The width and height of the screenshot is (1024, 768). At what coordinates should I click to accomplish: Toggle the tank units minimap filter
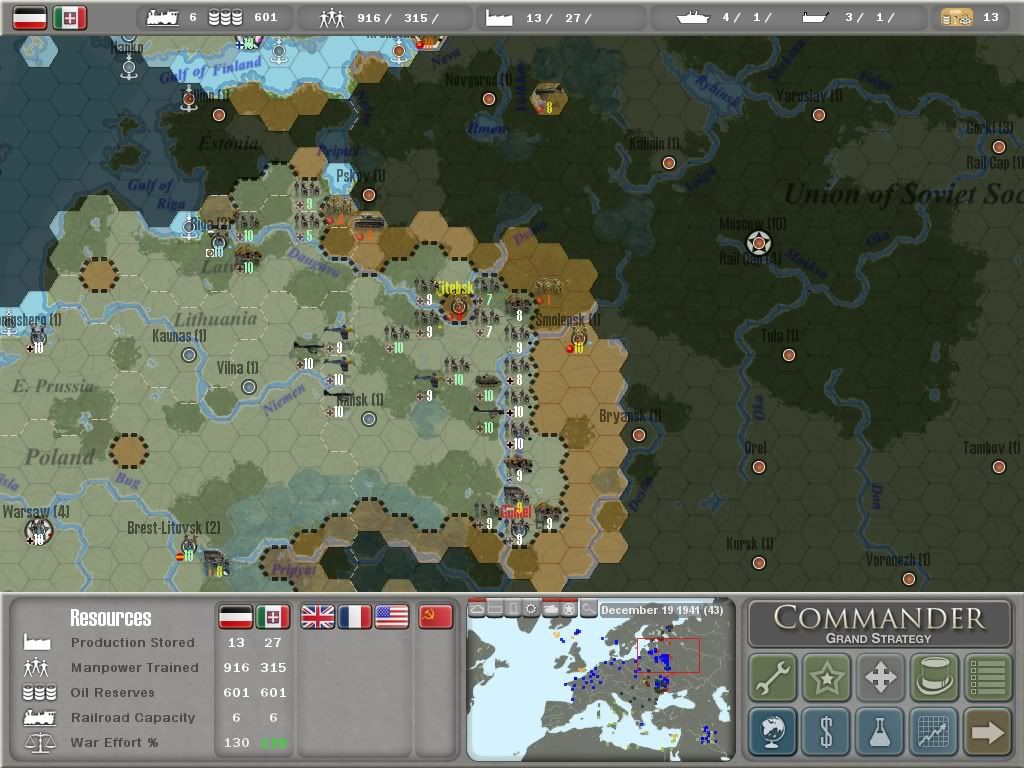click(x=551, y=609)
